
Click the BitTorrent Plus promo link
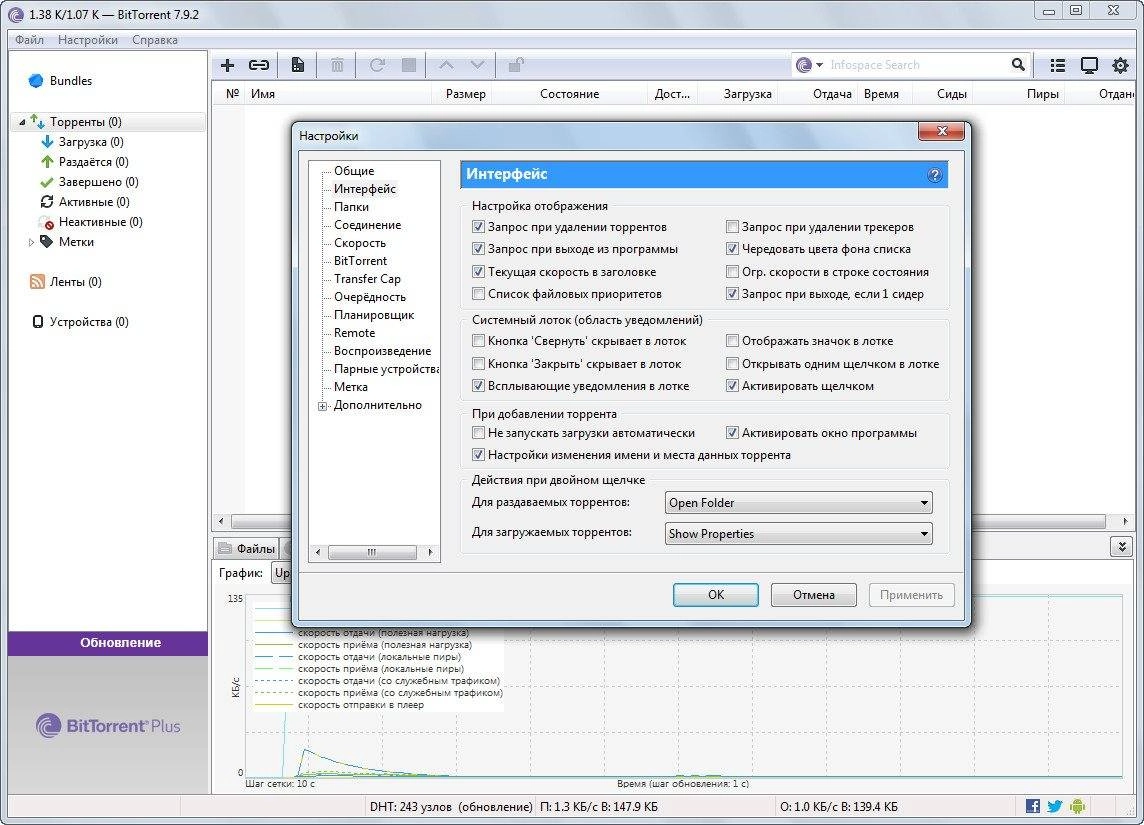(108, 725)
